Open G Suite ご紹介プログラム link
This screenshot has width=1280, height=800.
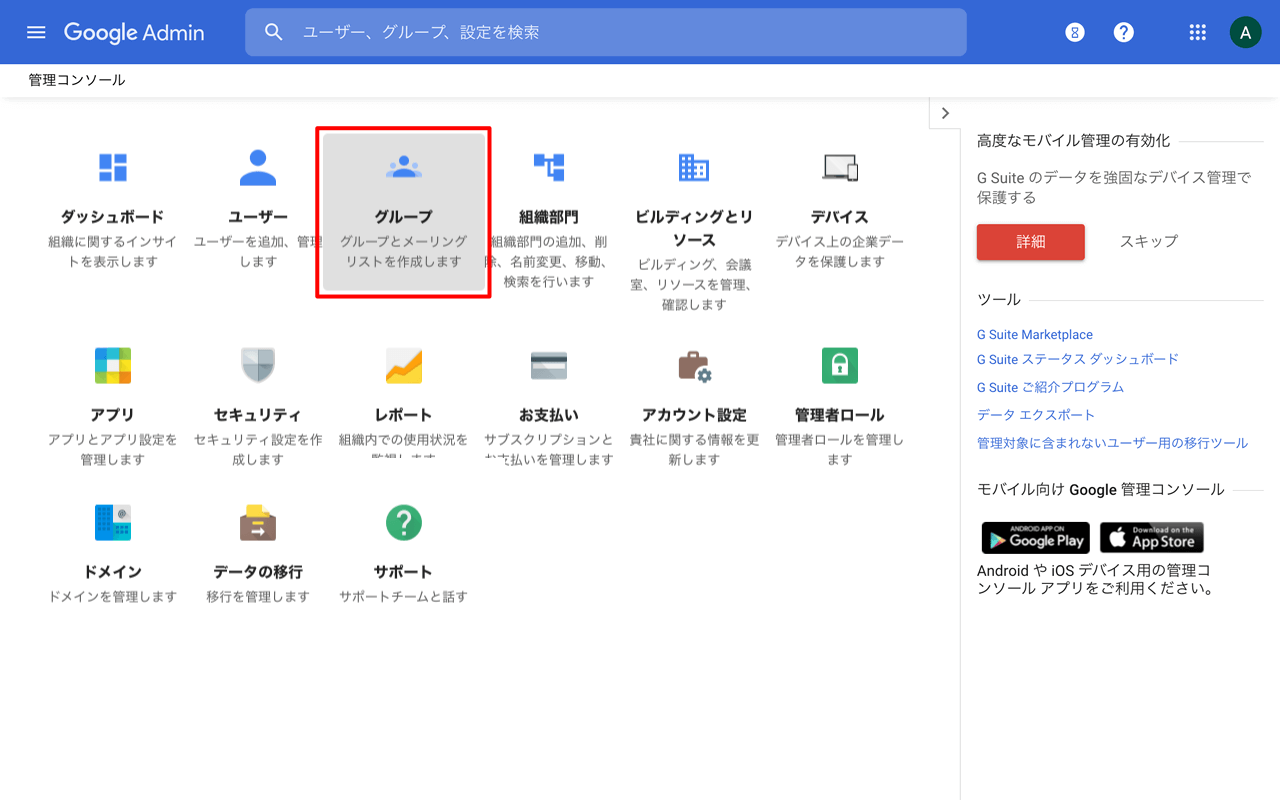(x=1050, y=387)
